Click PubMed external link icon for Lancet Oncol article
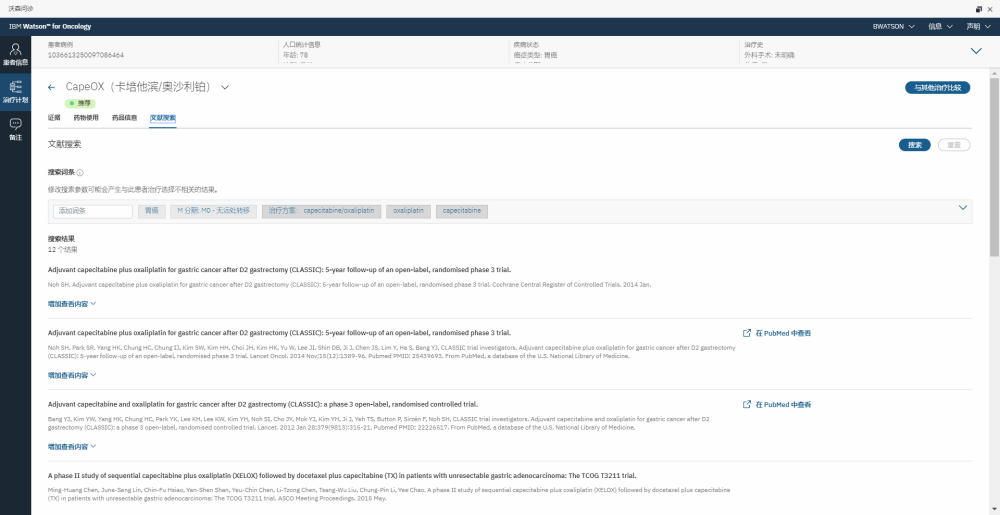The image size is (1000, 515). (747, 333)
